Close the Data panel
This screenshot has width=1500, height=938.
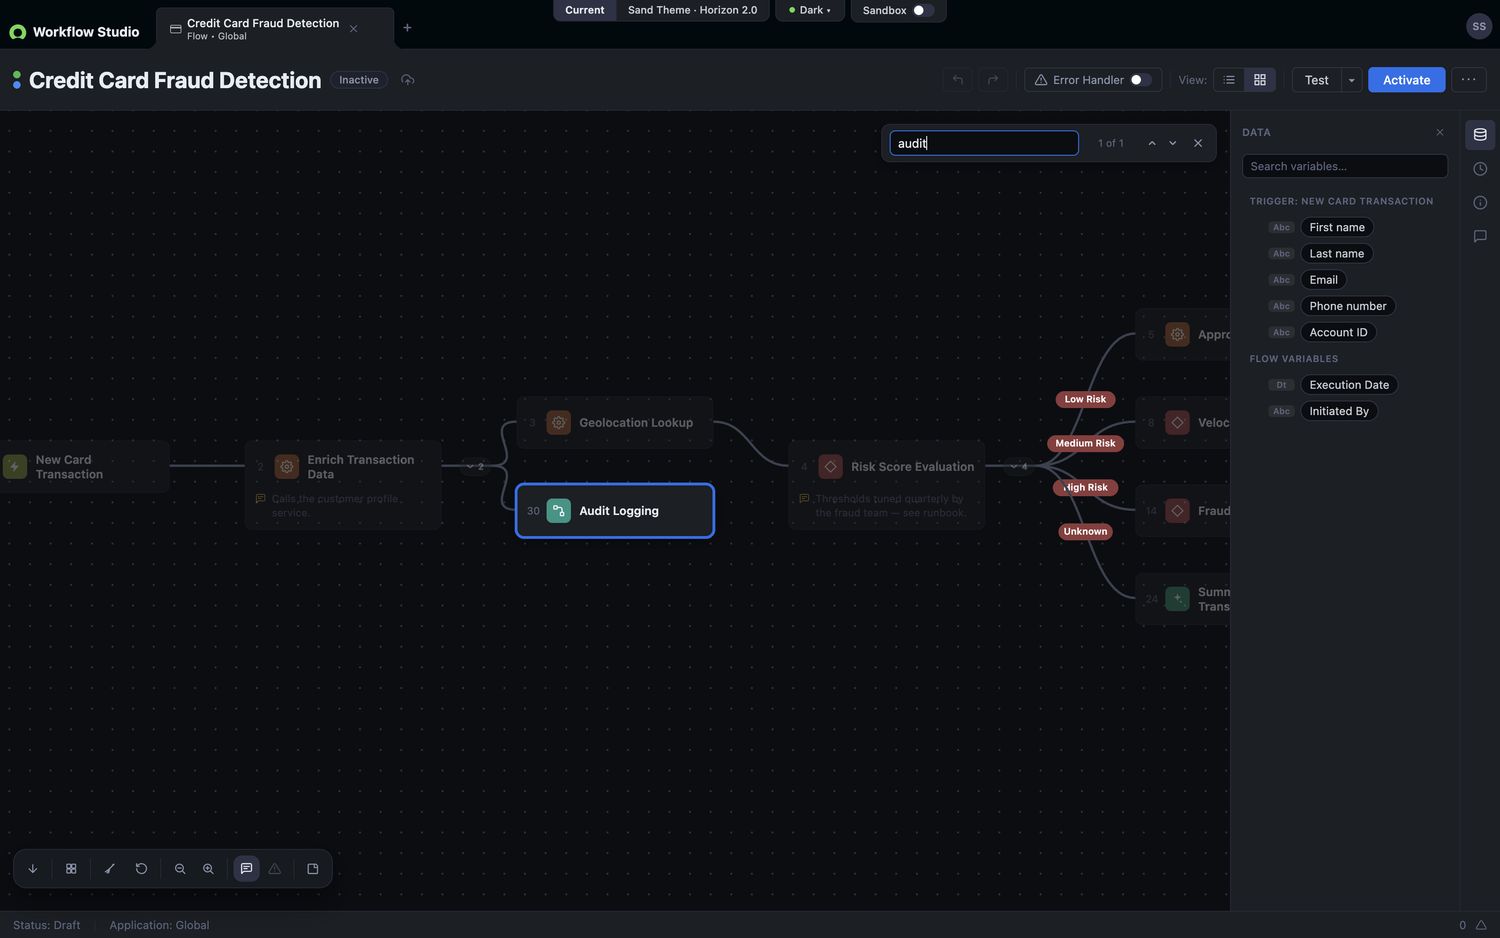[1440, 132]
